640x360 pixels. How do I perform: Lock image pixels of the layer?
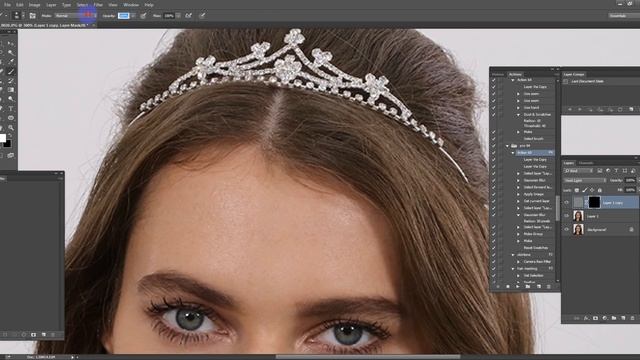(584, 190)
